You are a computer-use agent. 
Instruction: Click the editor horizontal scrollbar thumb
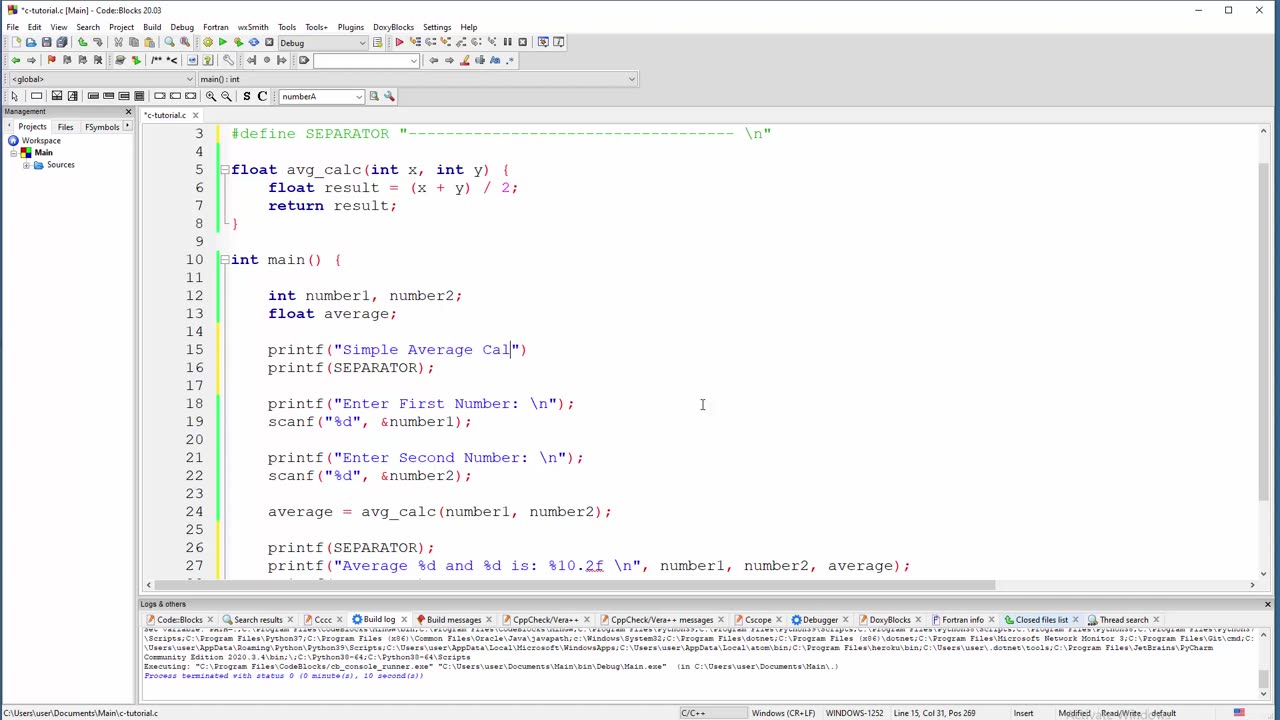[x=577, y=585]
